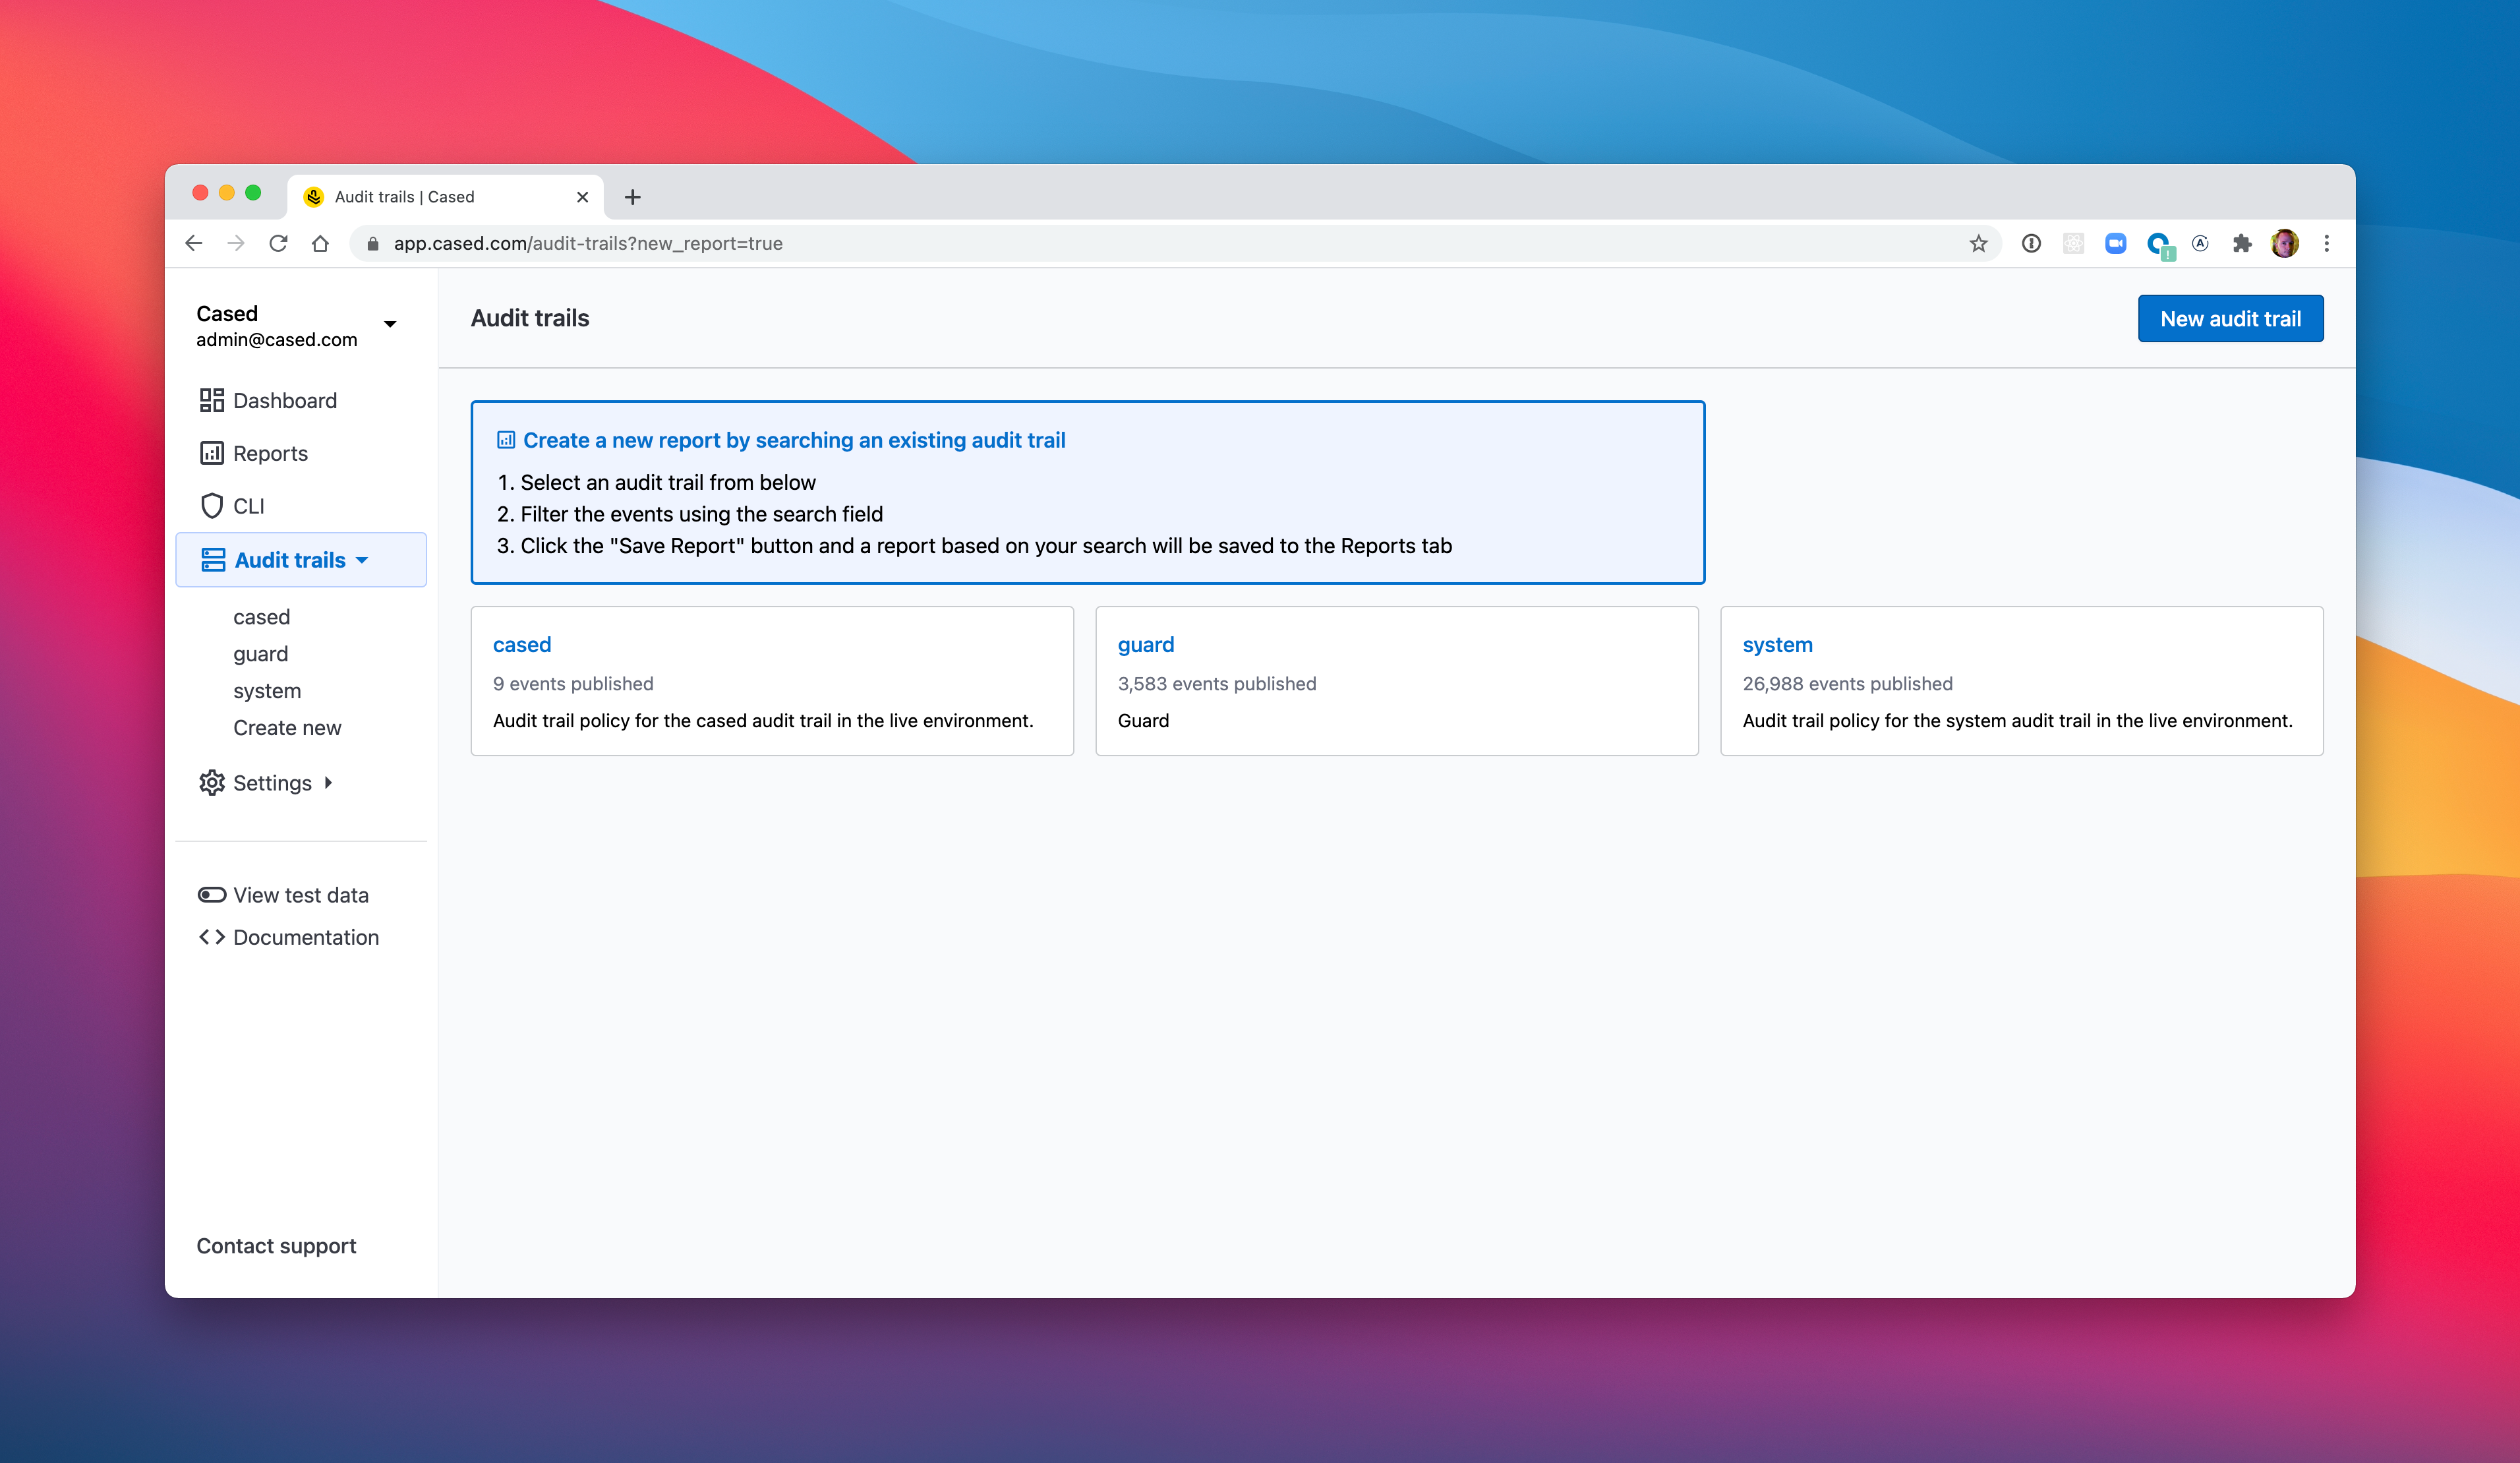
Task: Click the Dashboard grid icon
Action: (211, 400)
